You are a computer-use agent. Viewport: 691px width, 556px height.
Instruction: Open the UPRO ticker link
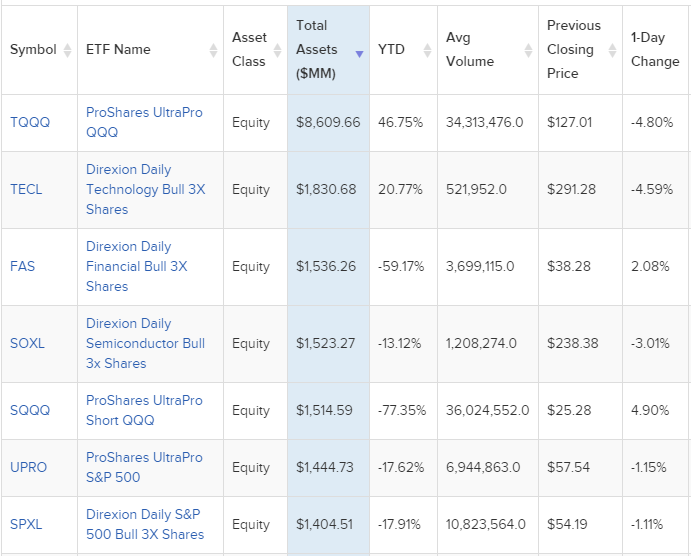(x=28, y=467)
